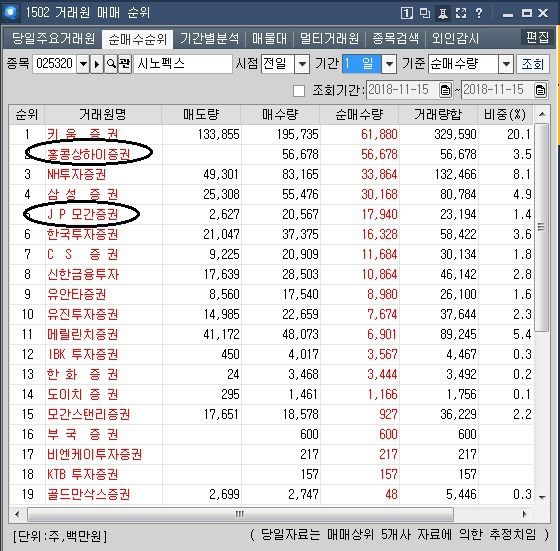Click the vertical scrollbar thumb
Viewport: 560px width, 551px height.
coord(542,227)
